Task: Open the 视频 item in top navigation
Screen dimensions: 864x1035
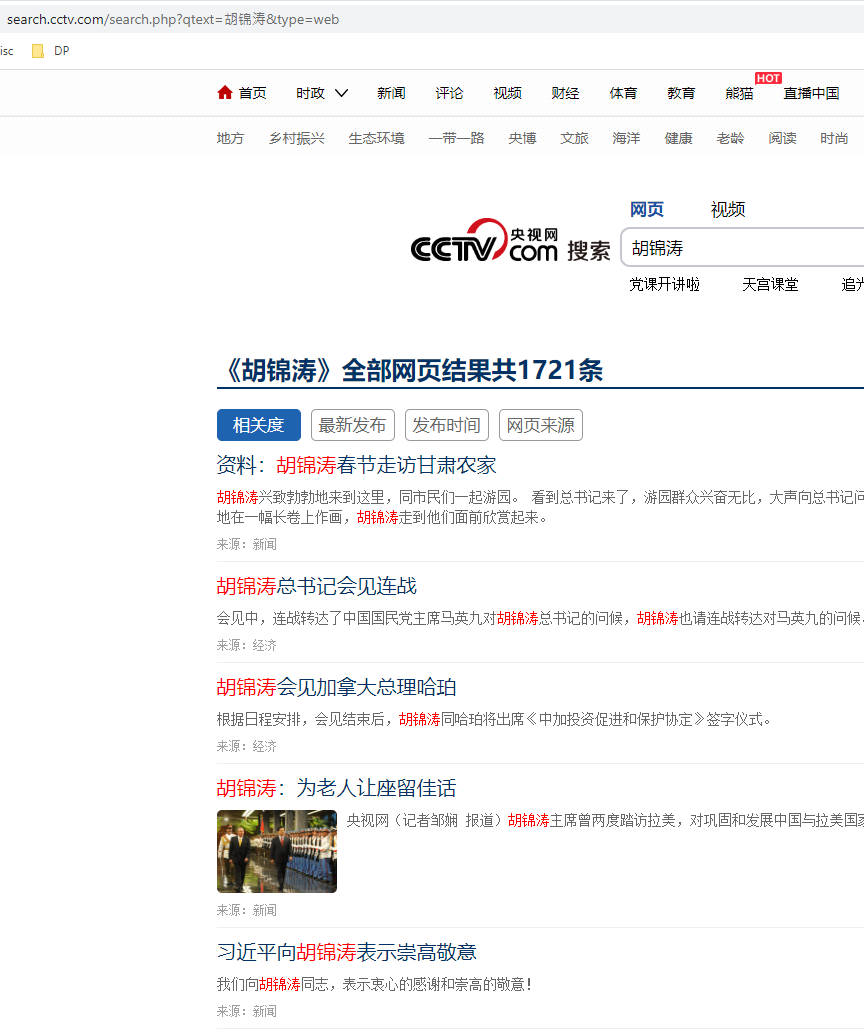Action: tap(508, 93)
